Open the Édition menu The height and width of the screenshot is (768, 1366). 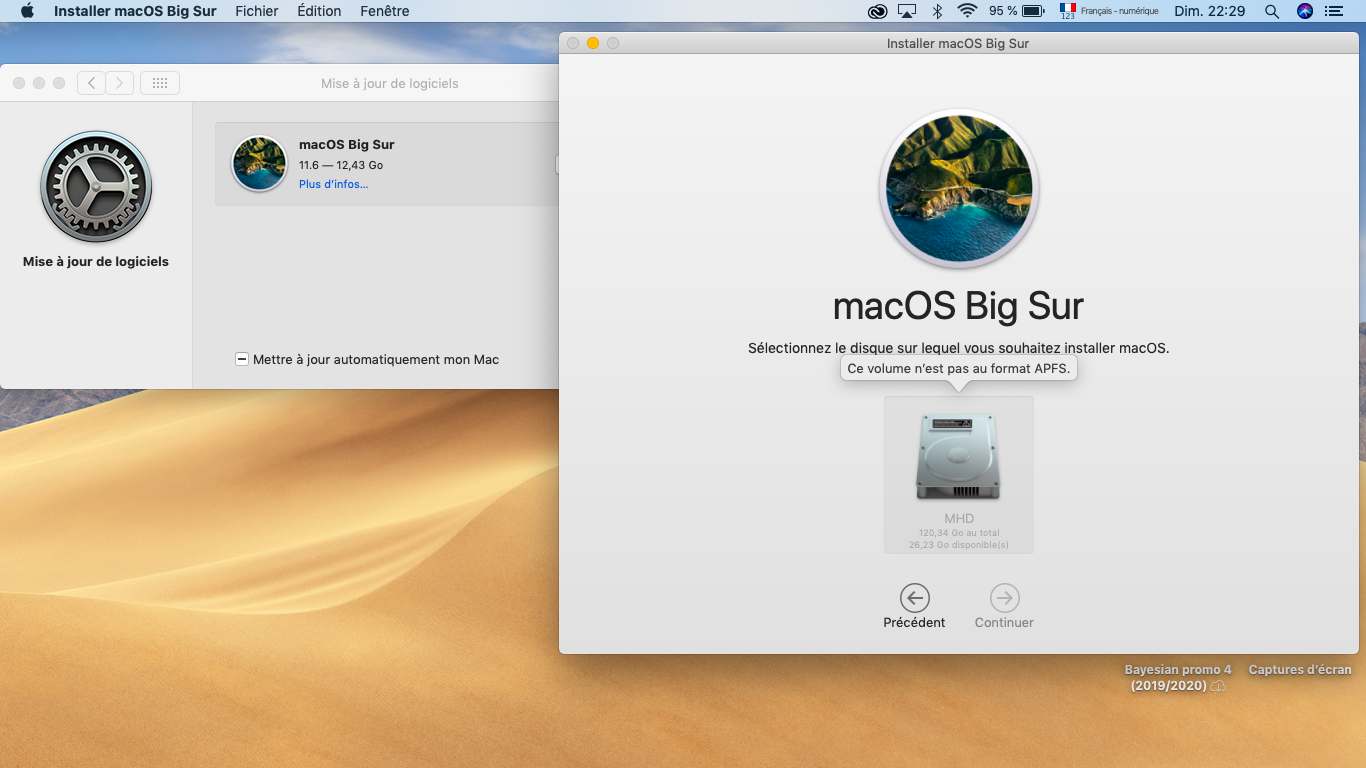coord(319,11)
